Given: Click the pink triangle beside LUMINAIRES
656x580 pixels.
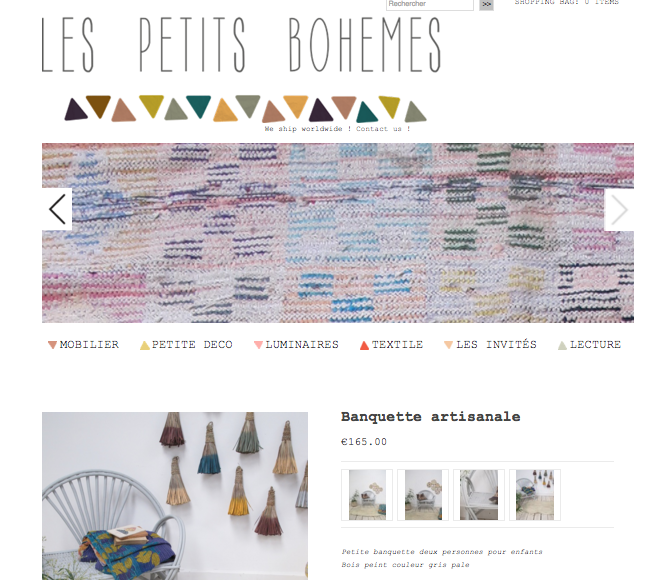Looking at the screenshot, I should [258, 345].
